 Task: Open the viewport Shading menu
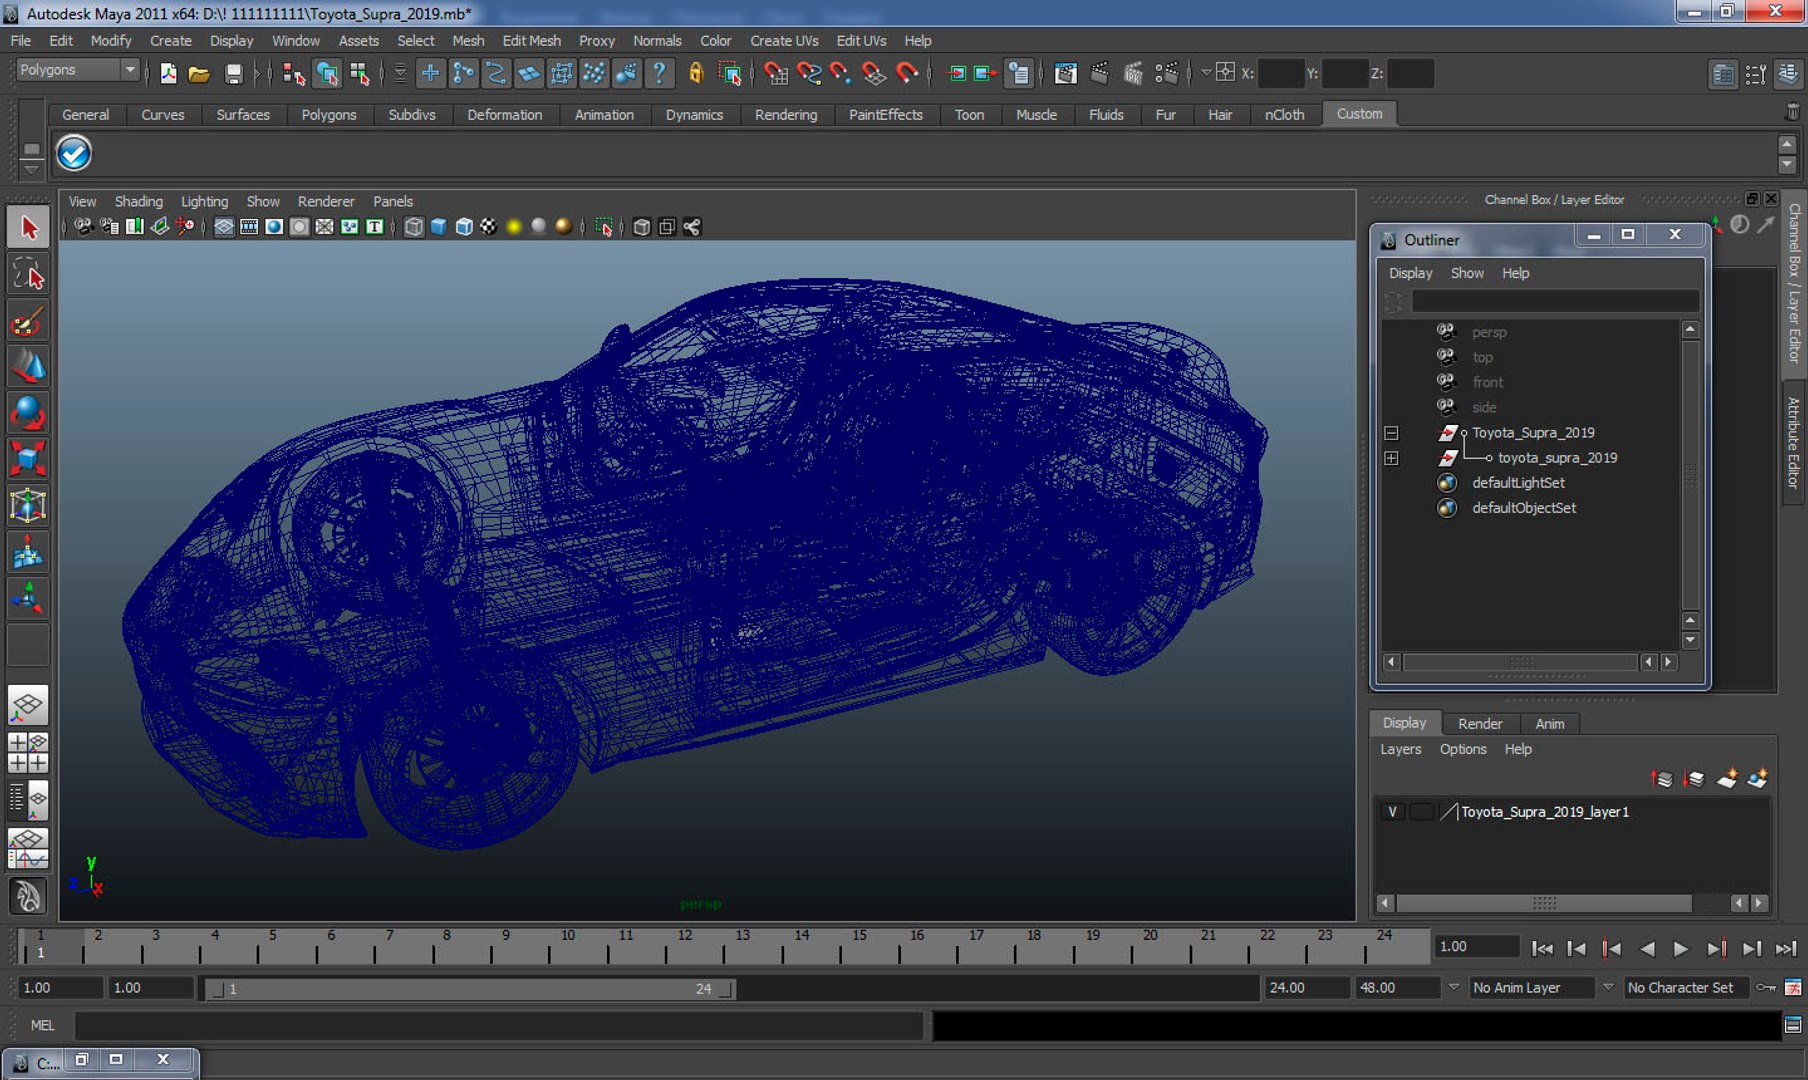[x=138, y=201]
